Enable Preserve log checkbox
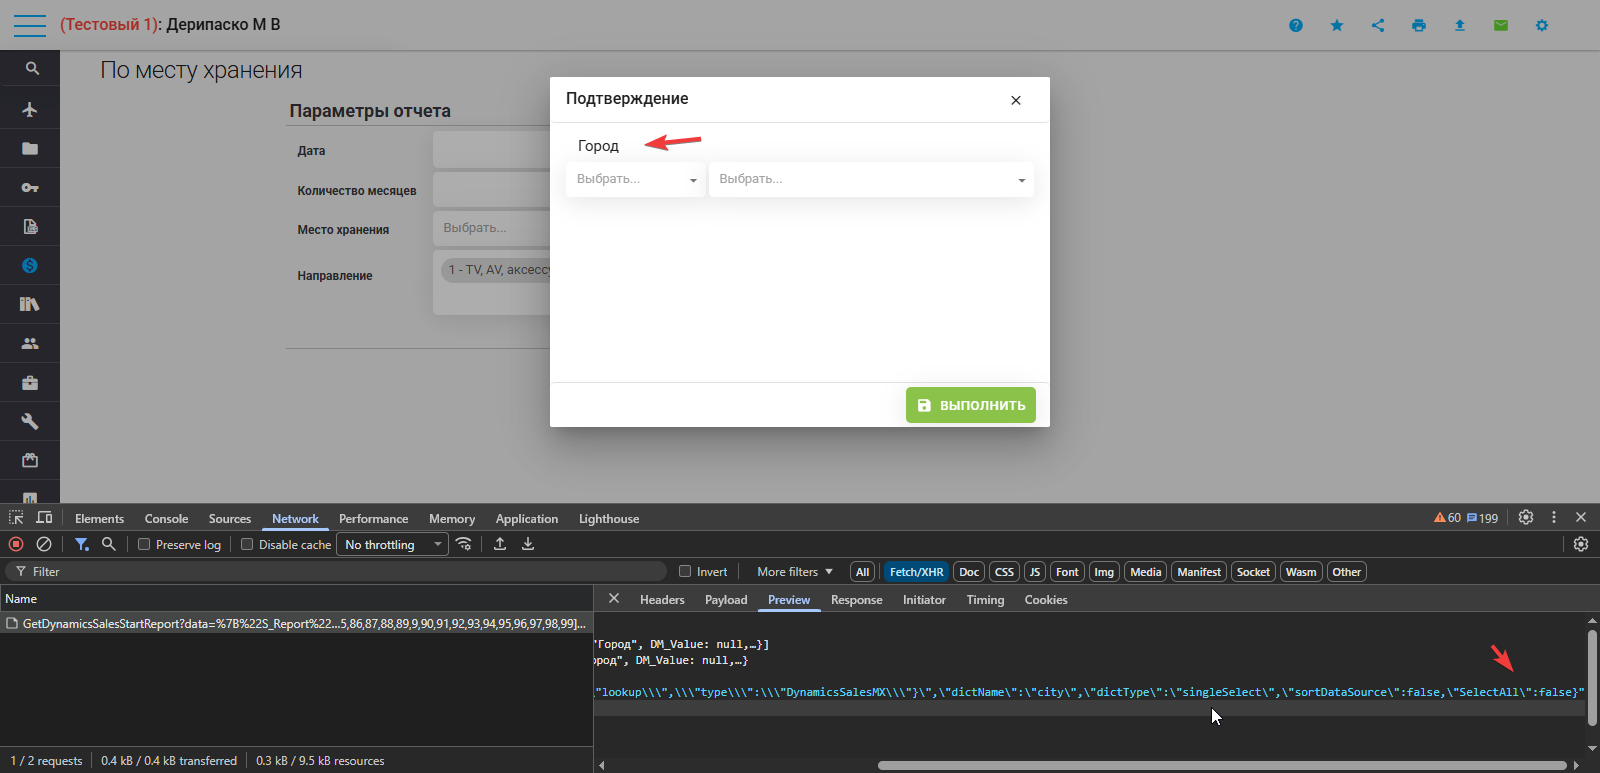 (x=144, y=544)
